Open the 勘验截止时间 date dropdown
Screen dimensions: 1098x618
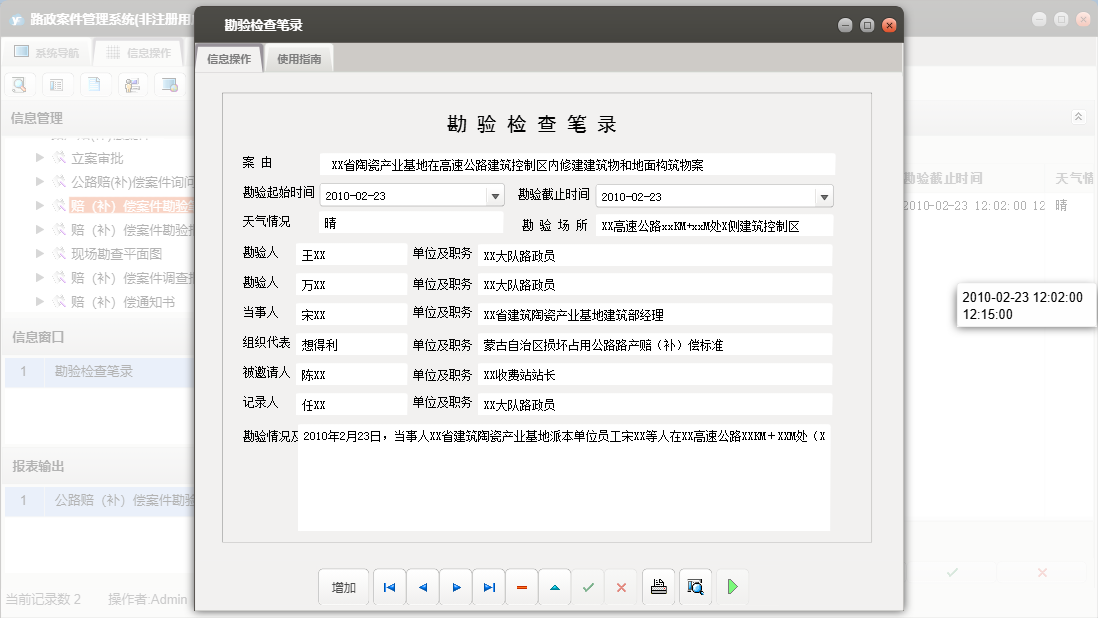824,196
